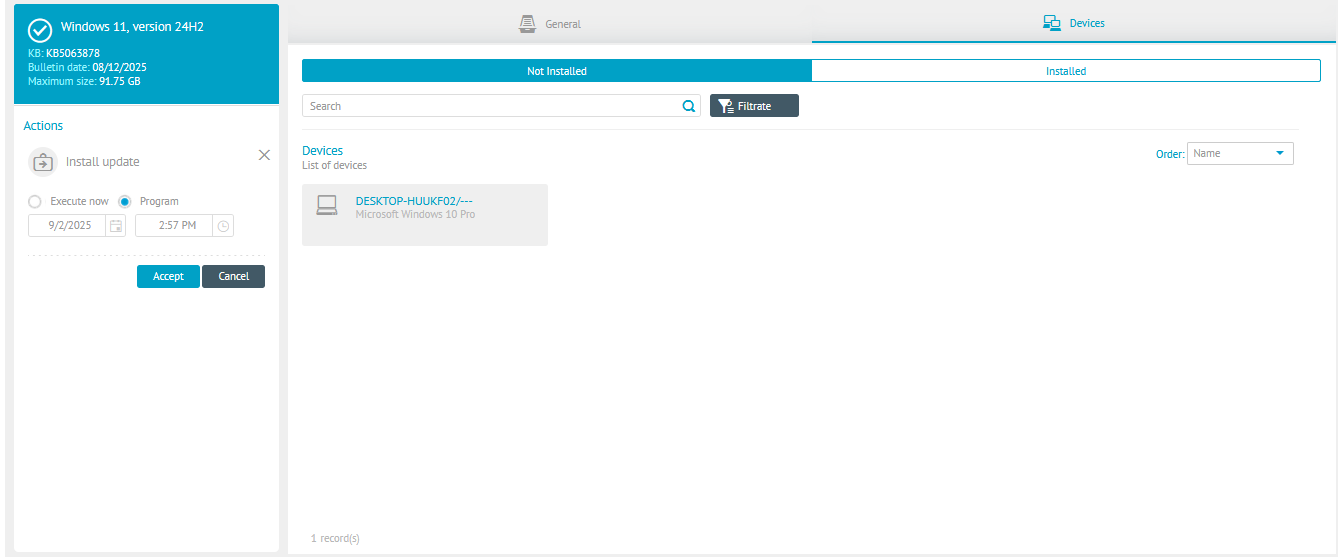
Task: Click the Maximum size 91.75 GB text
Action: pyautogui.click(x=84, y=81)
